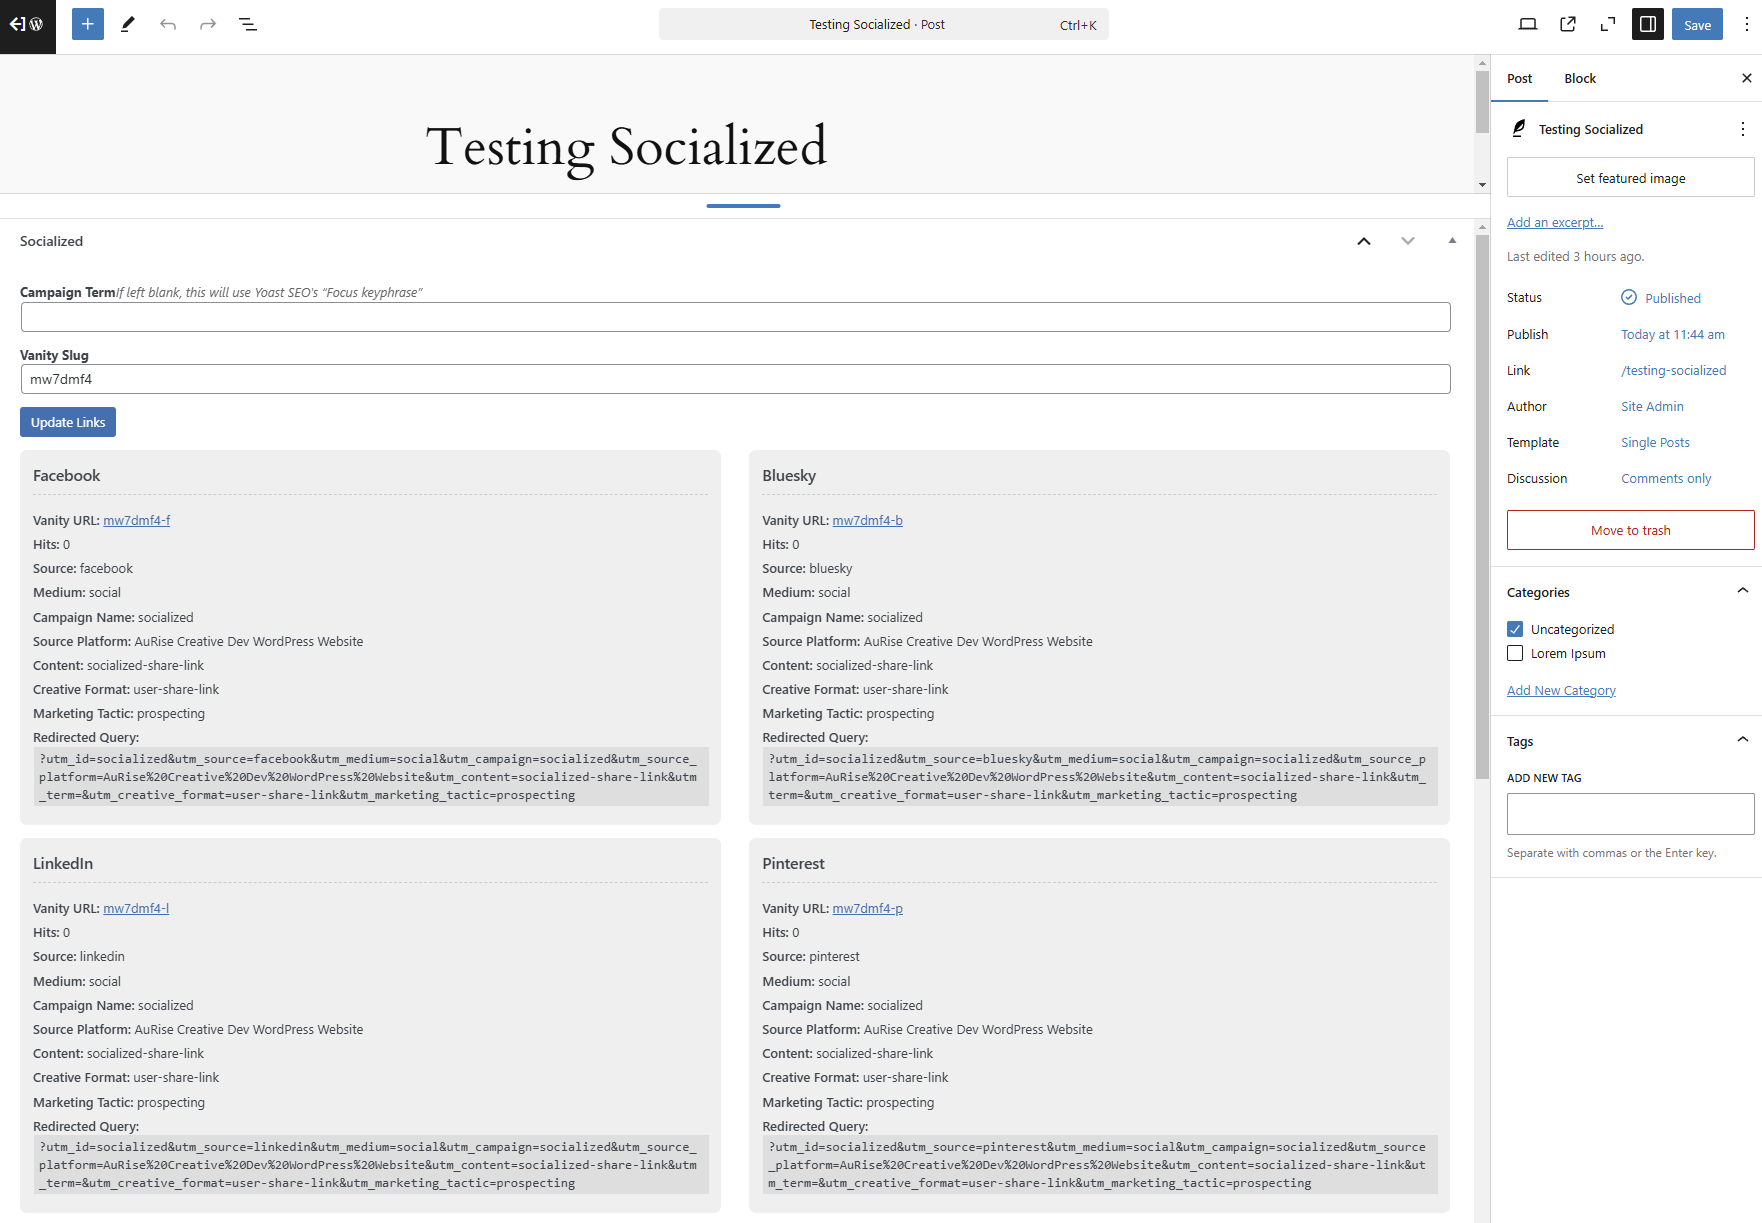The image size is (1762, 1223).
Task: Open the Single Posts template options
Action: 1655,442
